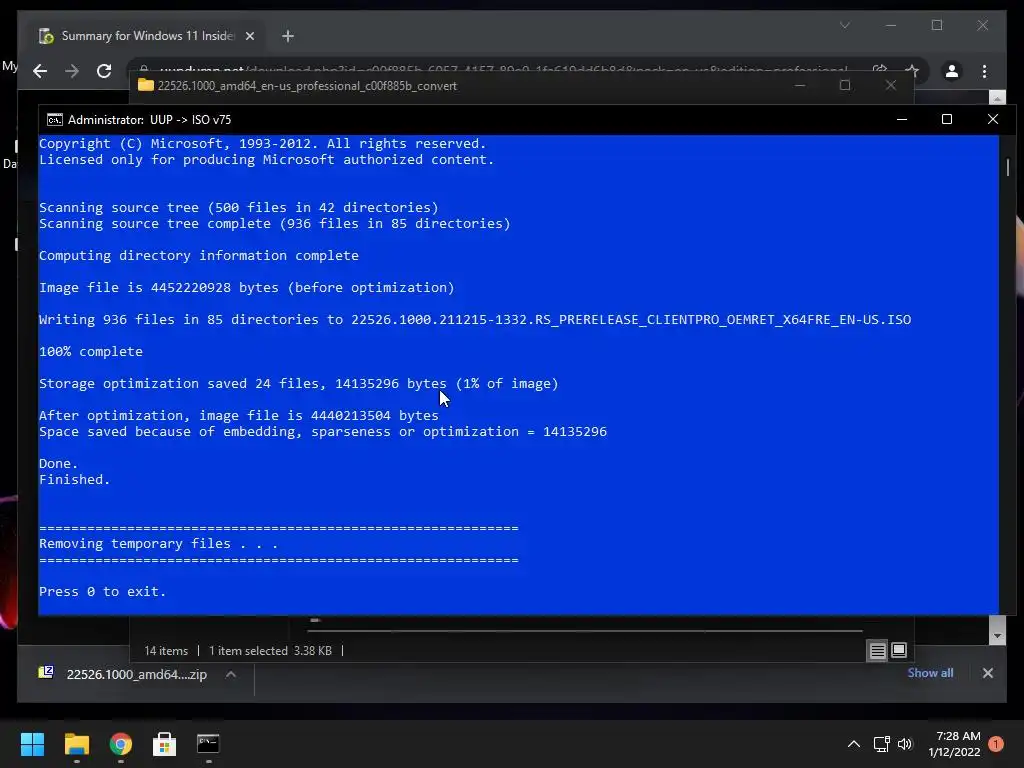
Task: Close the Summary for Windows 11 Insider tab
Action: [x=249, y=36]
